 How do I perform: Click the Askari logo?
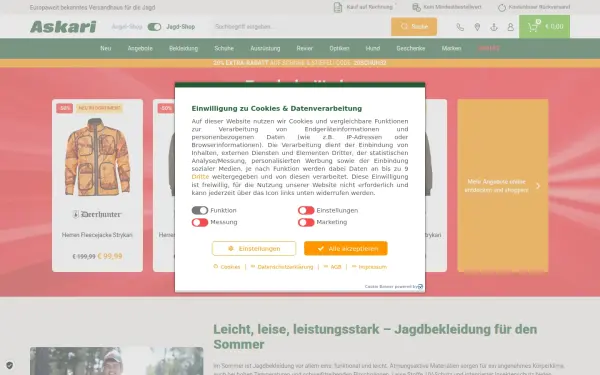63,27
